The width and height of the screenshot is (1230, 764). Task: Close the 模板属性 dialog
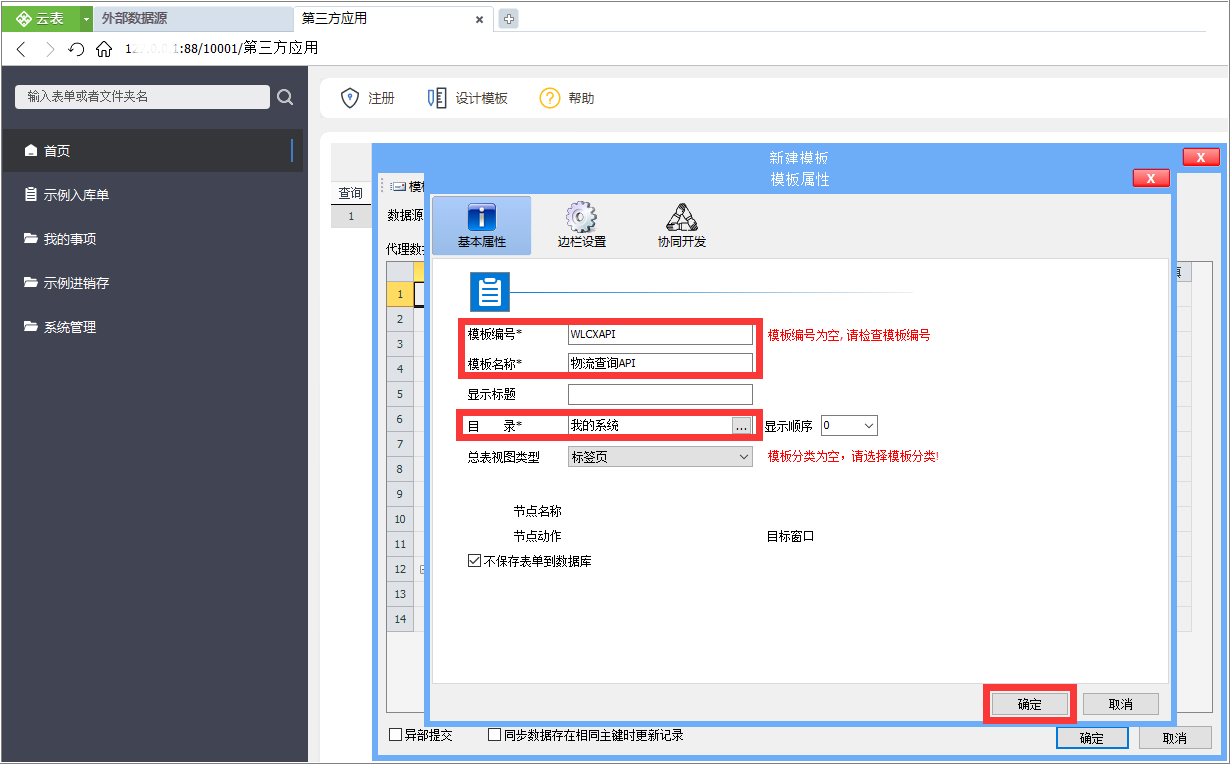point(1151,178)
